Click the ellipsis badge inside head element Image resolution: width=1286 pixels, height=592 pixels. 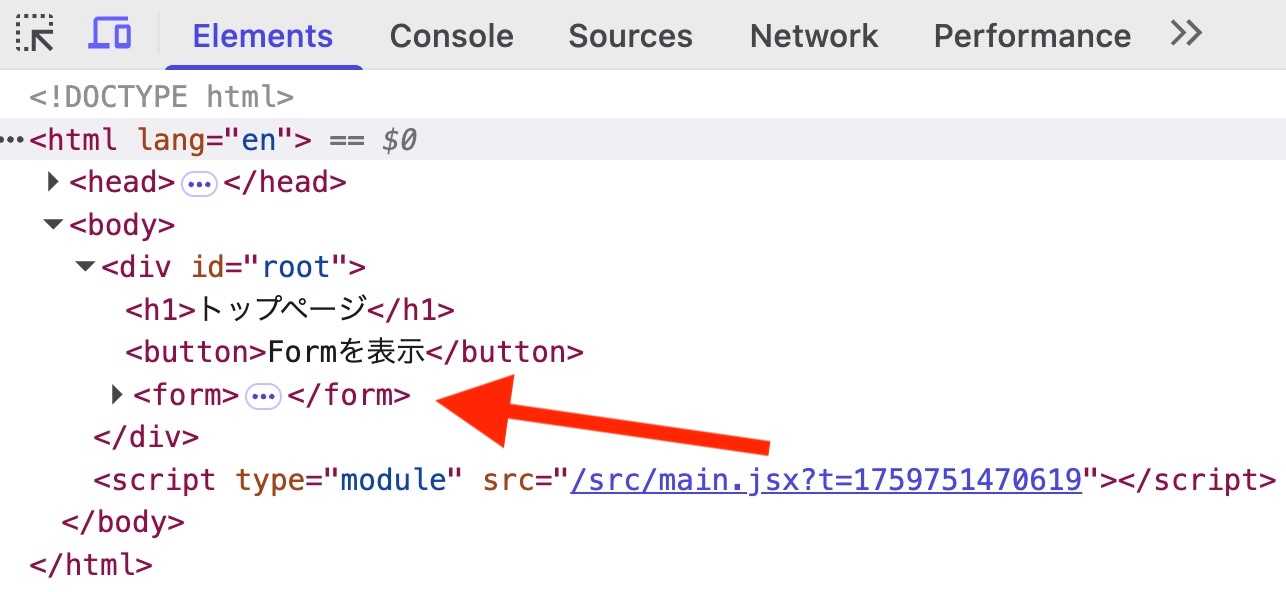point(200,184)
